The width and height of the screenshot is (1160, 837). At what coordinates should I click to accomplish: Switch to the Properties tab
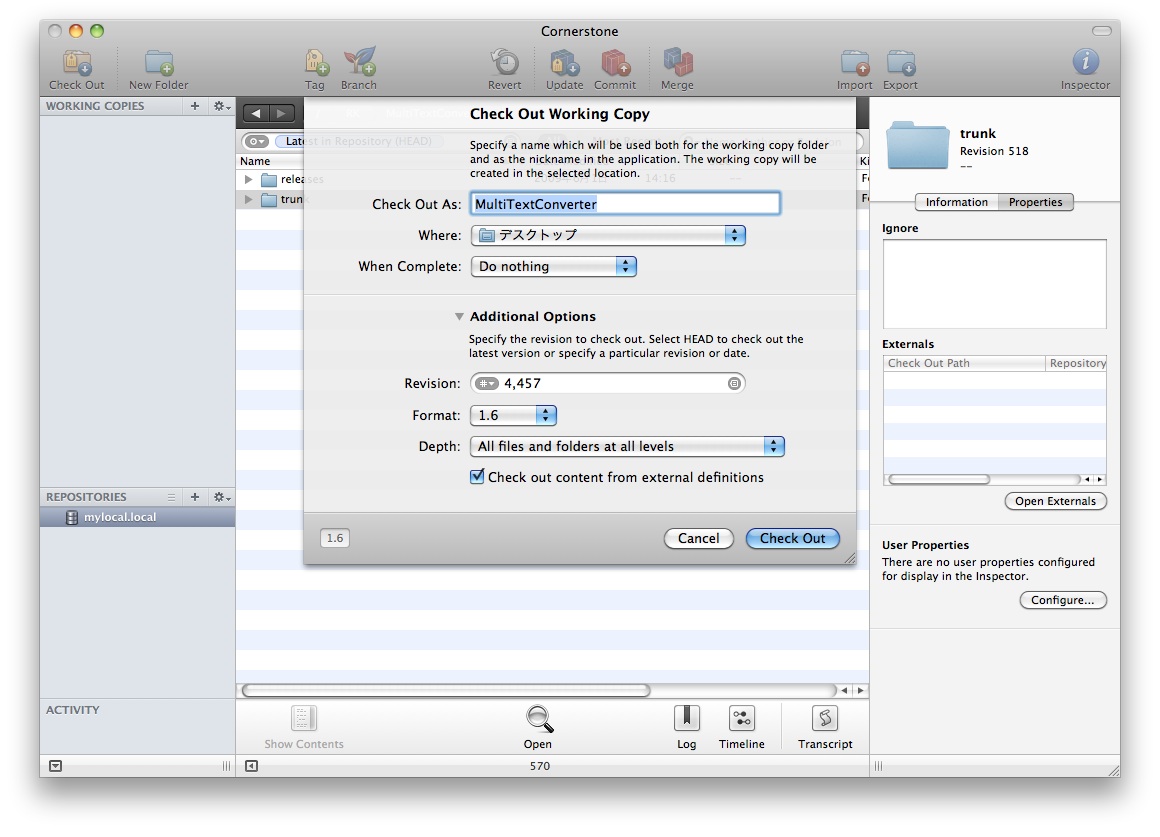click(x=1036, y=202)
